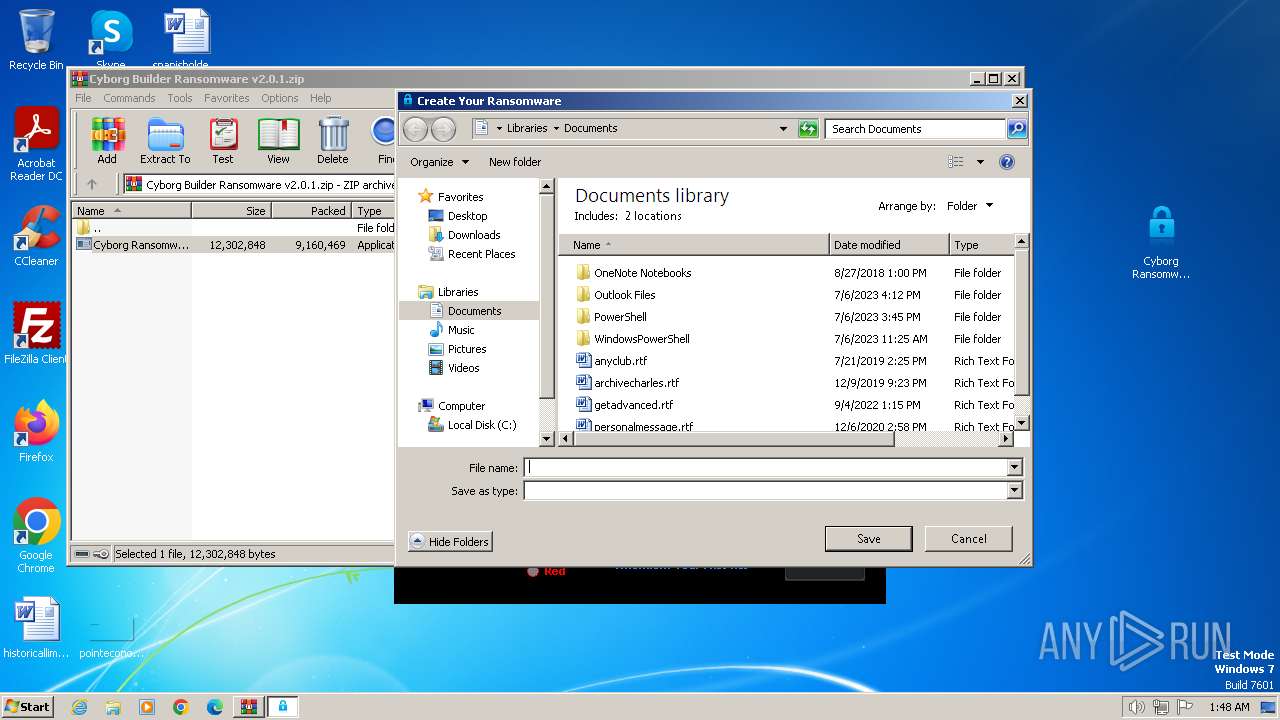Click the Save button
Viewport: 1280px width, 720px height.
click(868, 538)
